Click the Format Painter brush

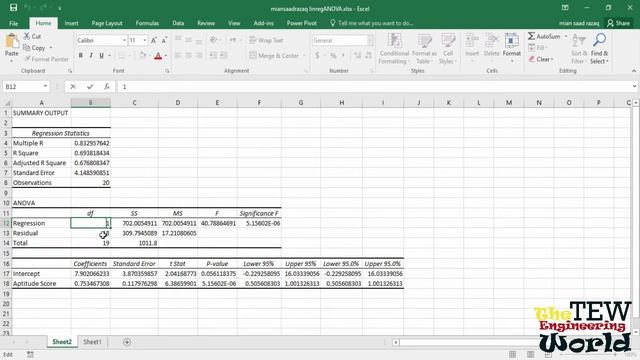point(27,59)
